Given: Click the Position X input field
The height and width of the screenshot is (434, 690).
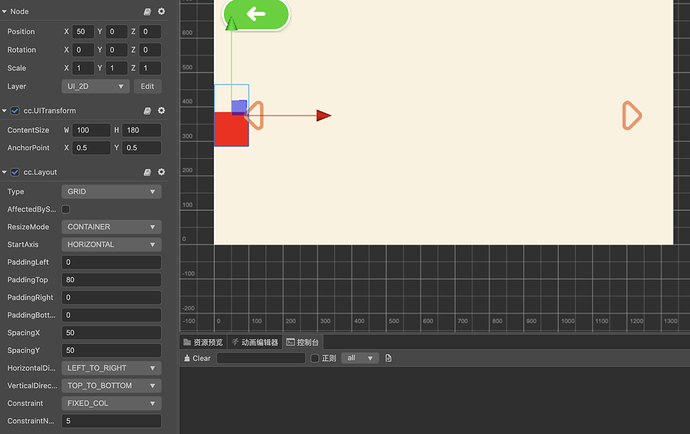Looking at the screenshot, I should pos(83,32).
